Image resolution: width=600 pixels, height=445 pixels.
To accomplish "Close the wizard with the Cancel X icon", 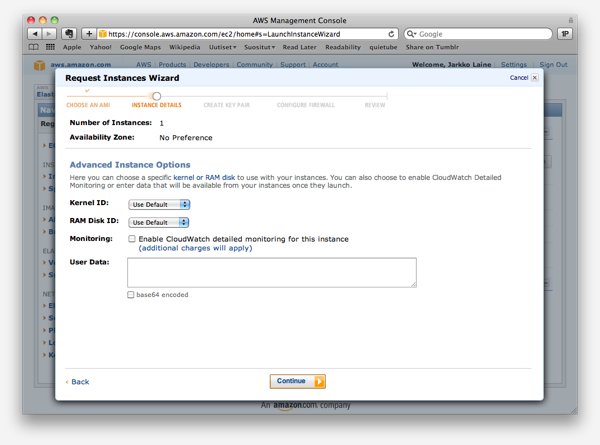I will (534, 77).
